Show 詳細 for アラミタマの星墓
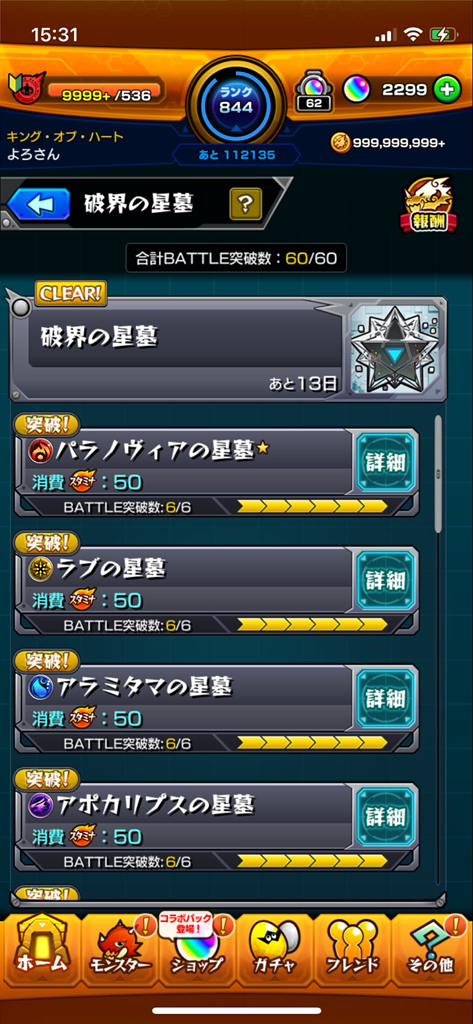This screenshot has width=473, height=1024. click(x=385, y=697)
